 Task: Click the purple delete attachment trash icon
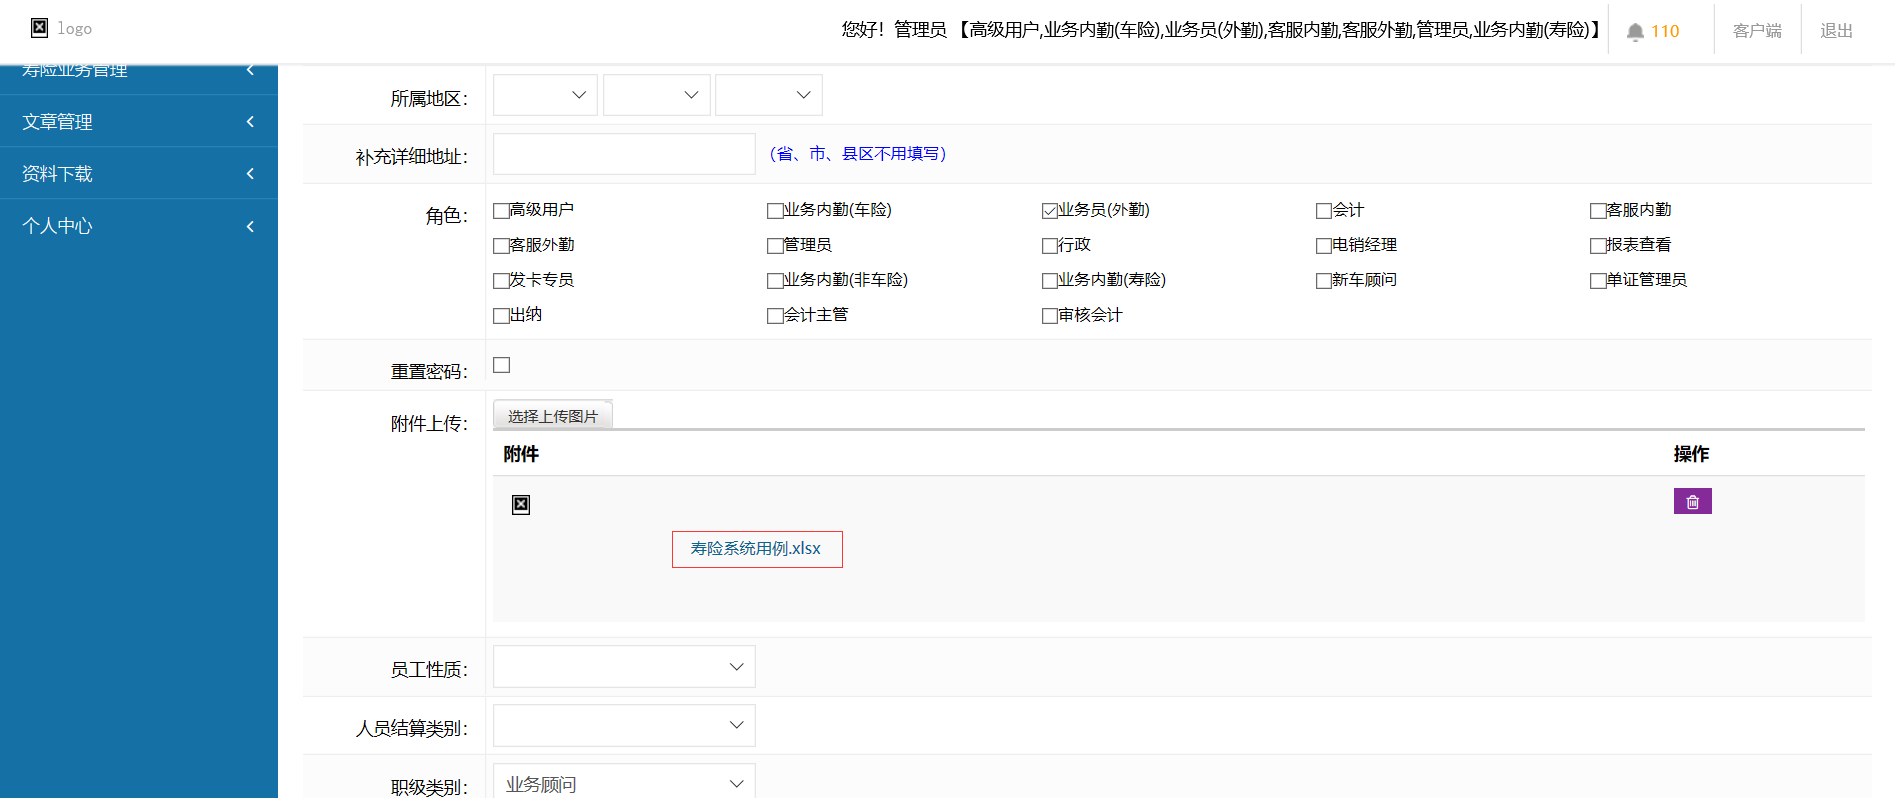point(1692,501)
